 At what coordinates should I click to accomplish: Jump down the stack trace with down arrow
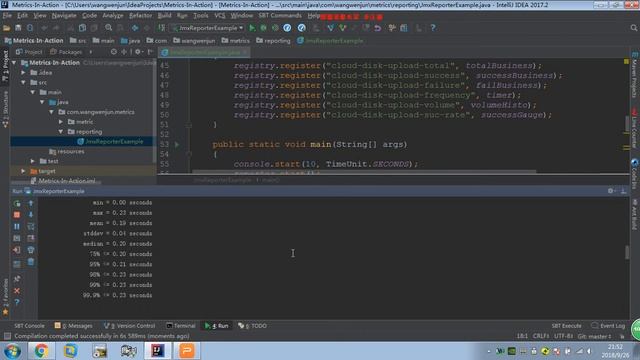pos(31,215)
